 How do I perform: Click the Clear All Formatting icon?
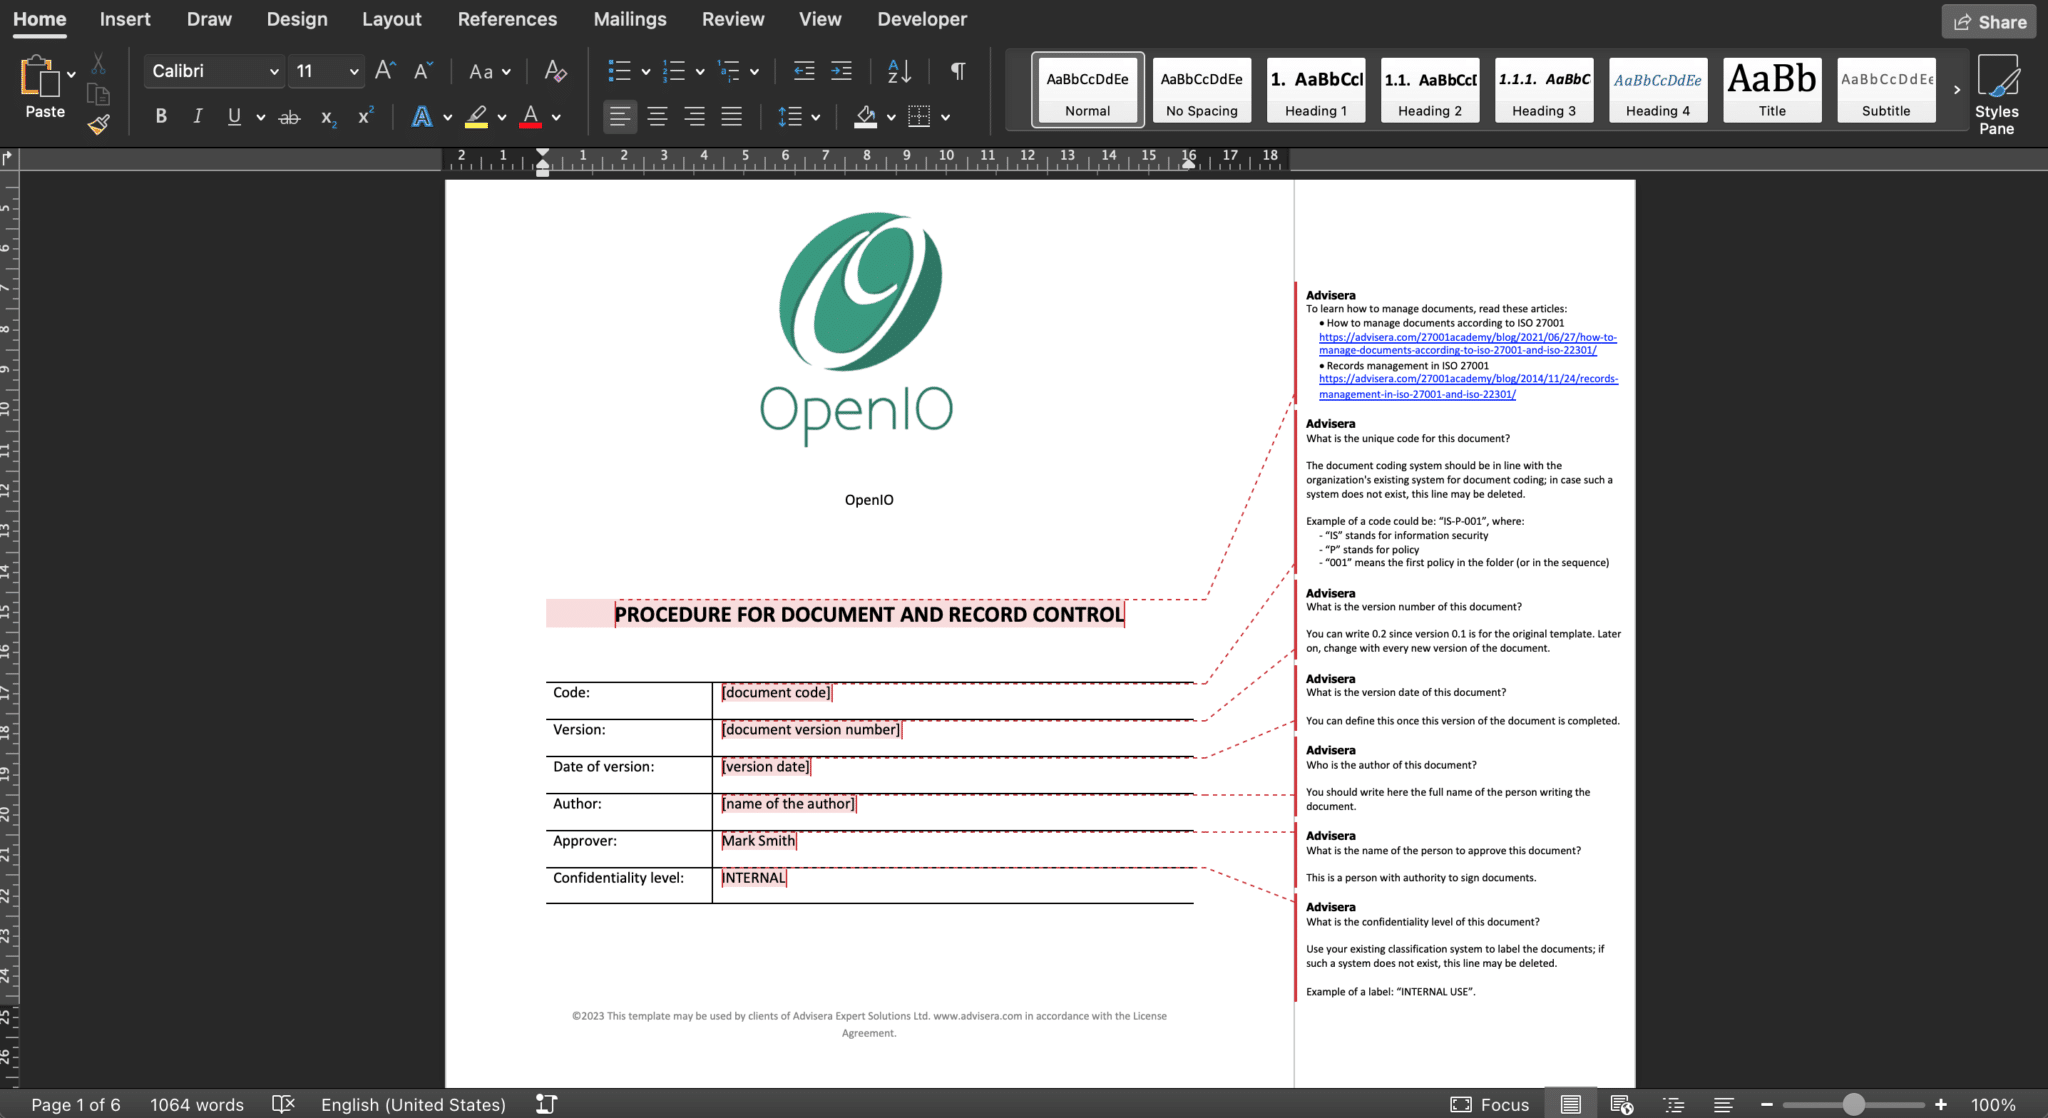tap(555, 71)
